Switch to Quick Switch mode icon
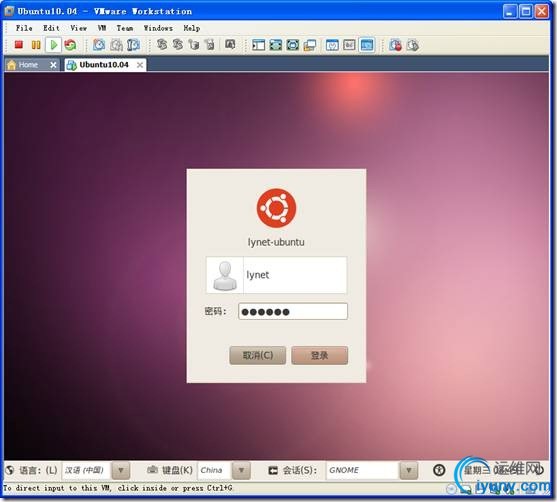 point(276,45)
